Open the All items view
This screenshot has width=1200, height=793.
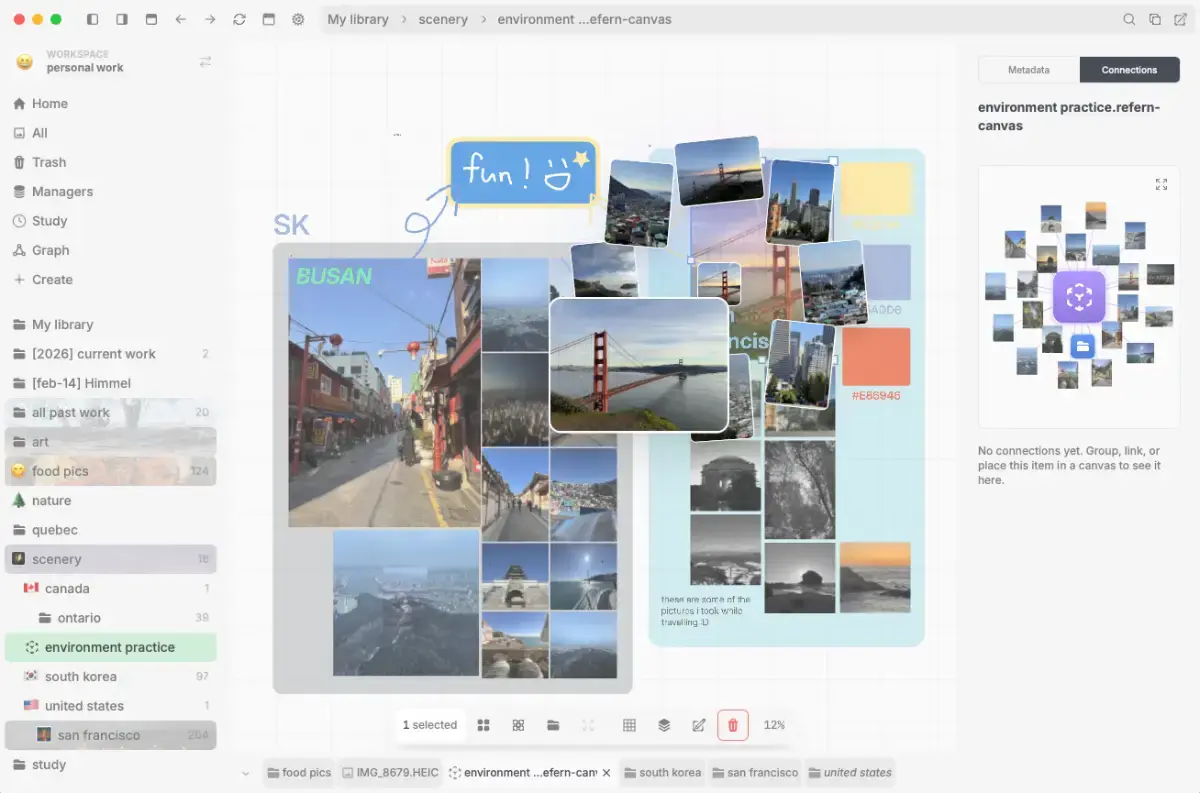pyautogui.click(x=110, y=133)
